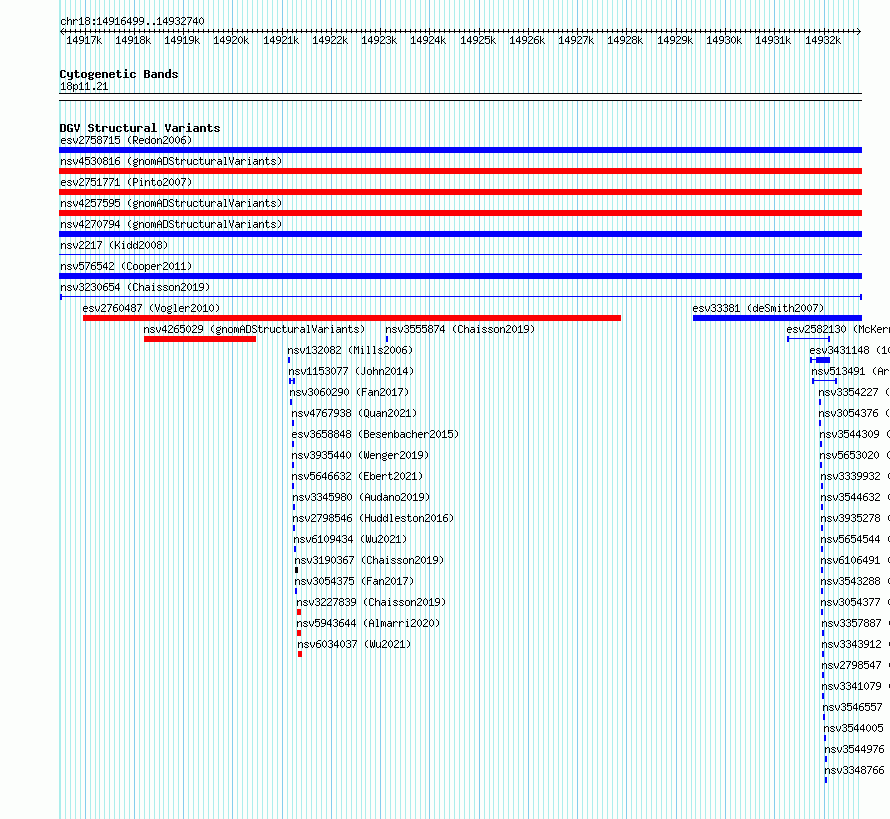Select the blue bar under nsv576542

[x=460, y=276]
